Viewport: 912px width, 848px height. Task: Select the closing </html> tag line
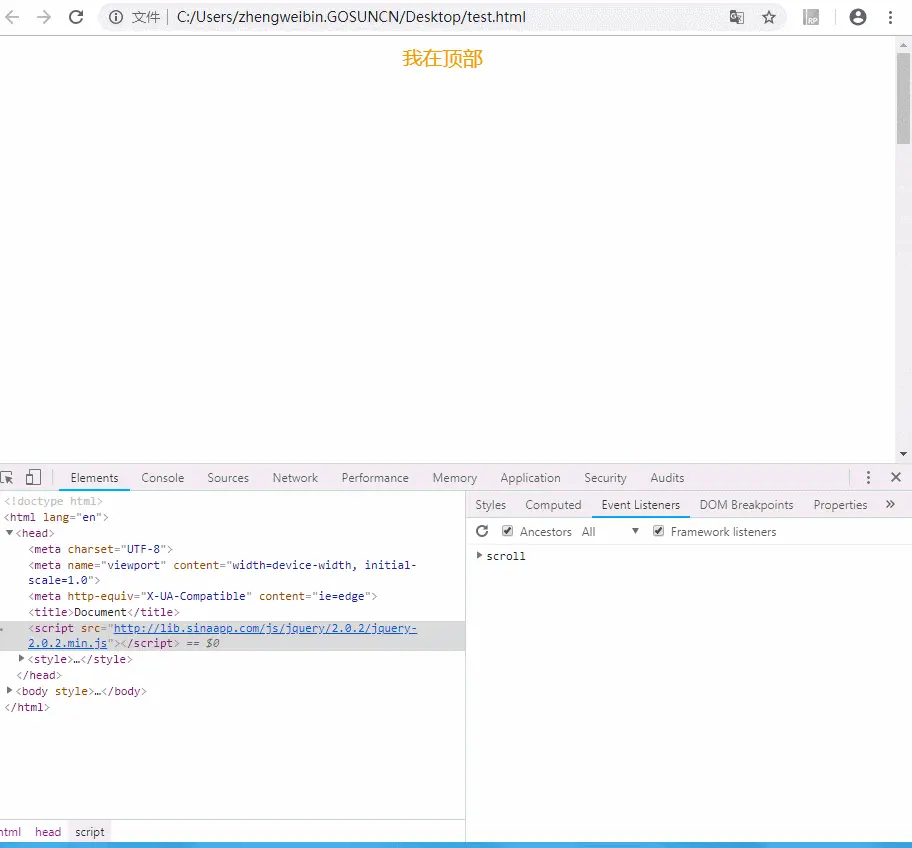coord(27,707)
